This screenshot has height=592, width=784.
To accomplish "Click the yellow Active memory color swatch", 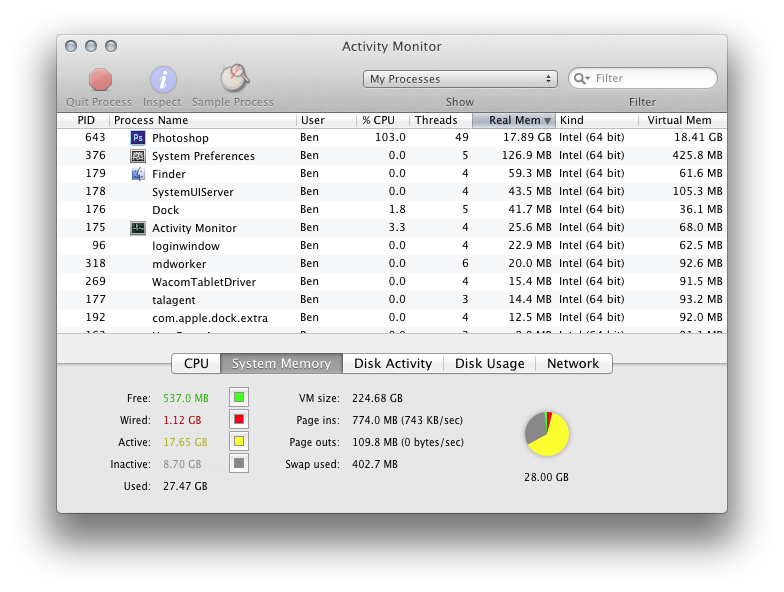I will pos(239,442).
